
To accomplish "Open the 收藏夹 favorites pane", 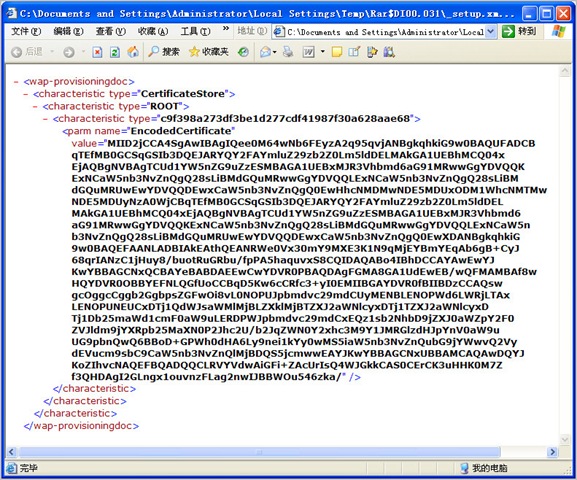I will click(209, 52).
